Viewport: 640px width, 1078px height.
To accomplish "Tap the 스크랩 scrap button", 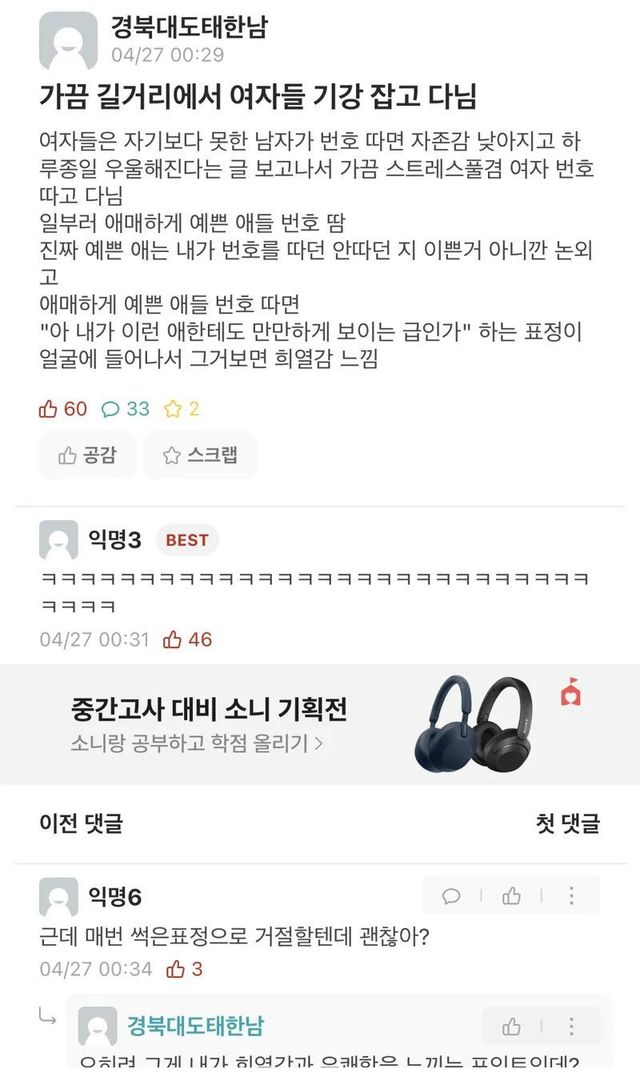I will point(200,455).
